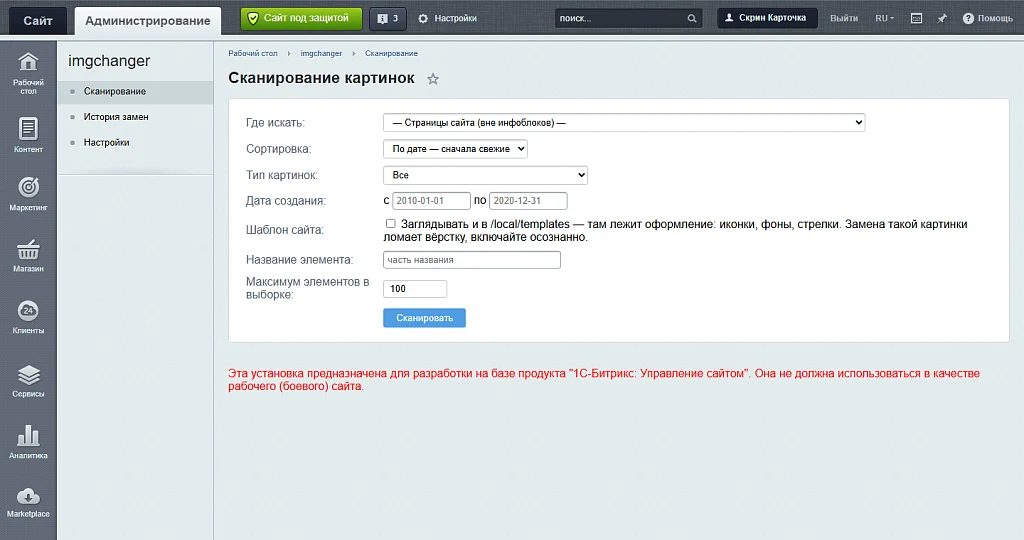Open Помощь help link

(x=987, y=18)
